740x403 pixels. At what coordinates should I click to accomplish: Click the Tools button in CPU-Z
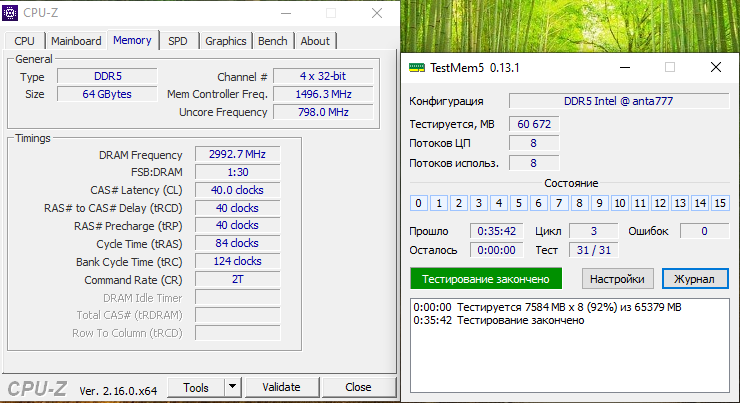(195, 387)
